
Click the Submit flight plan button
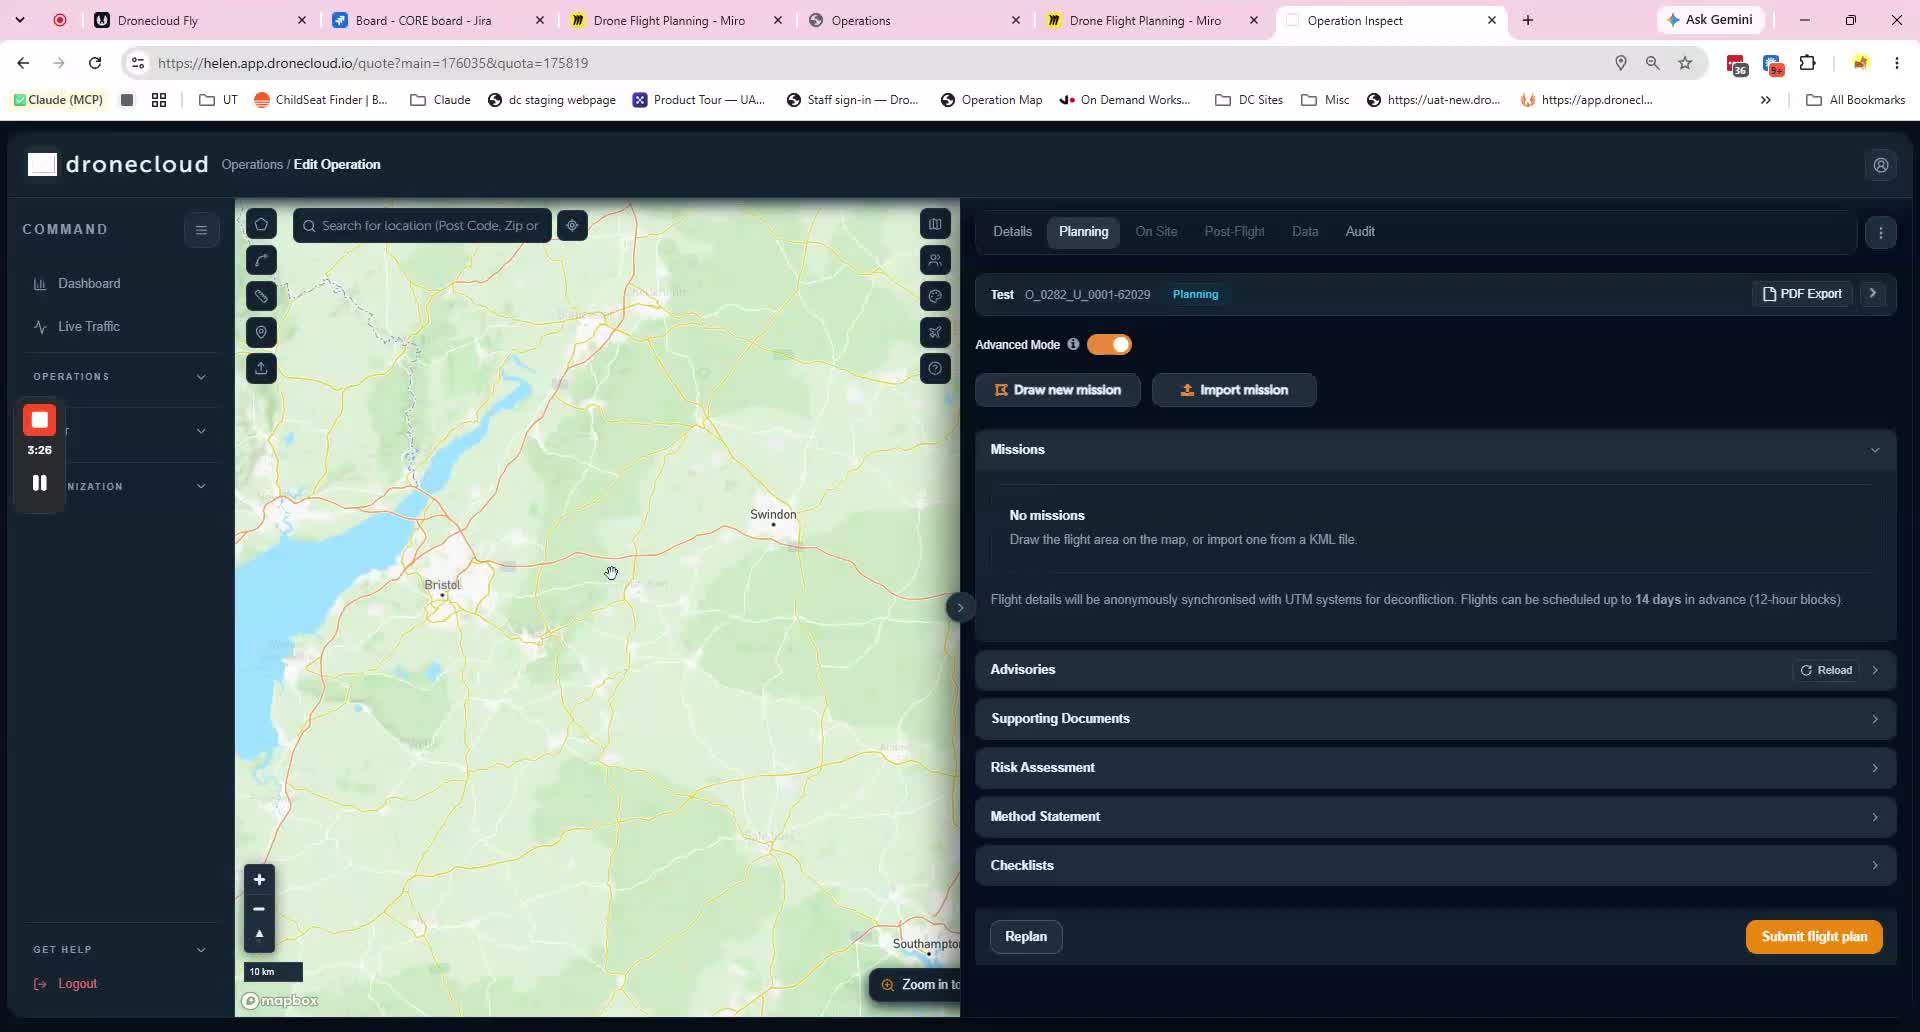[1814, 937]
